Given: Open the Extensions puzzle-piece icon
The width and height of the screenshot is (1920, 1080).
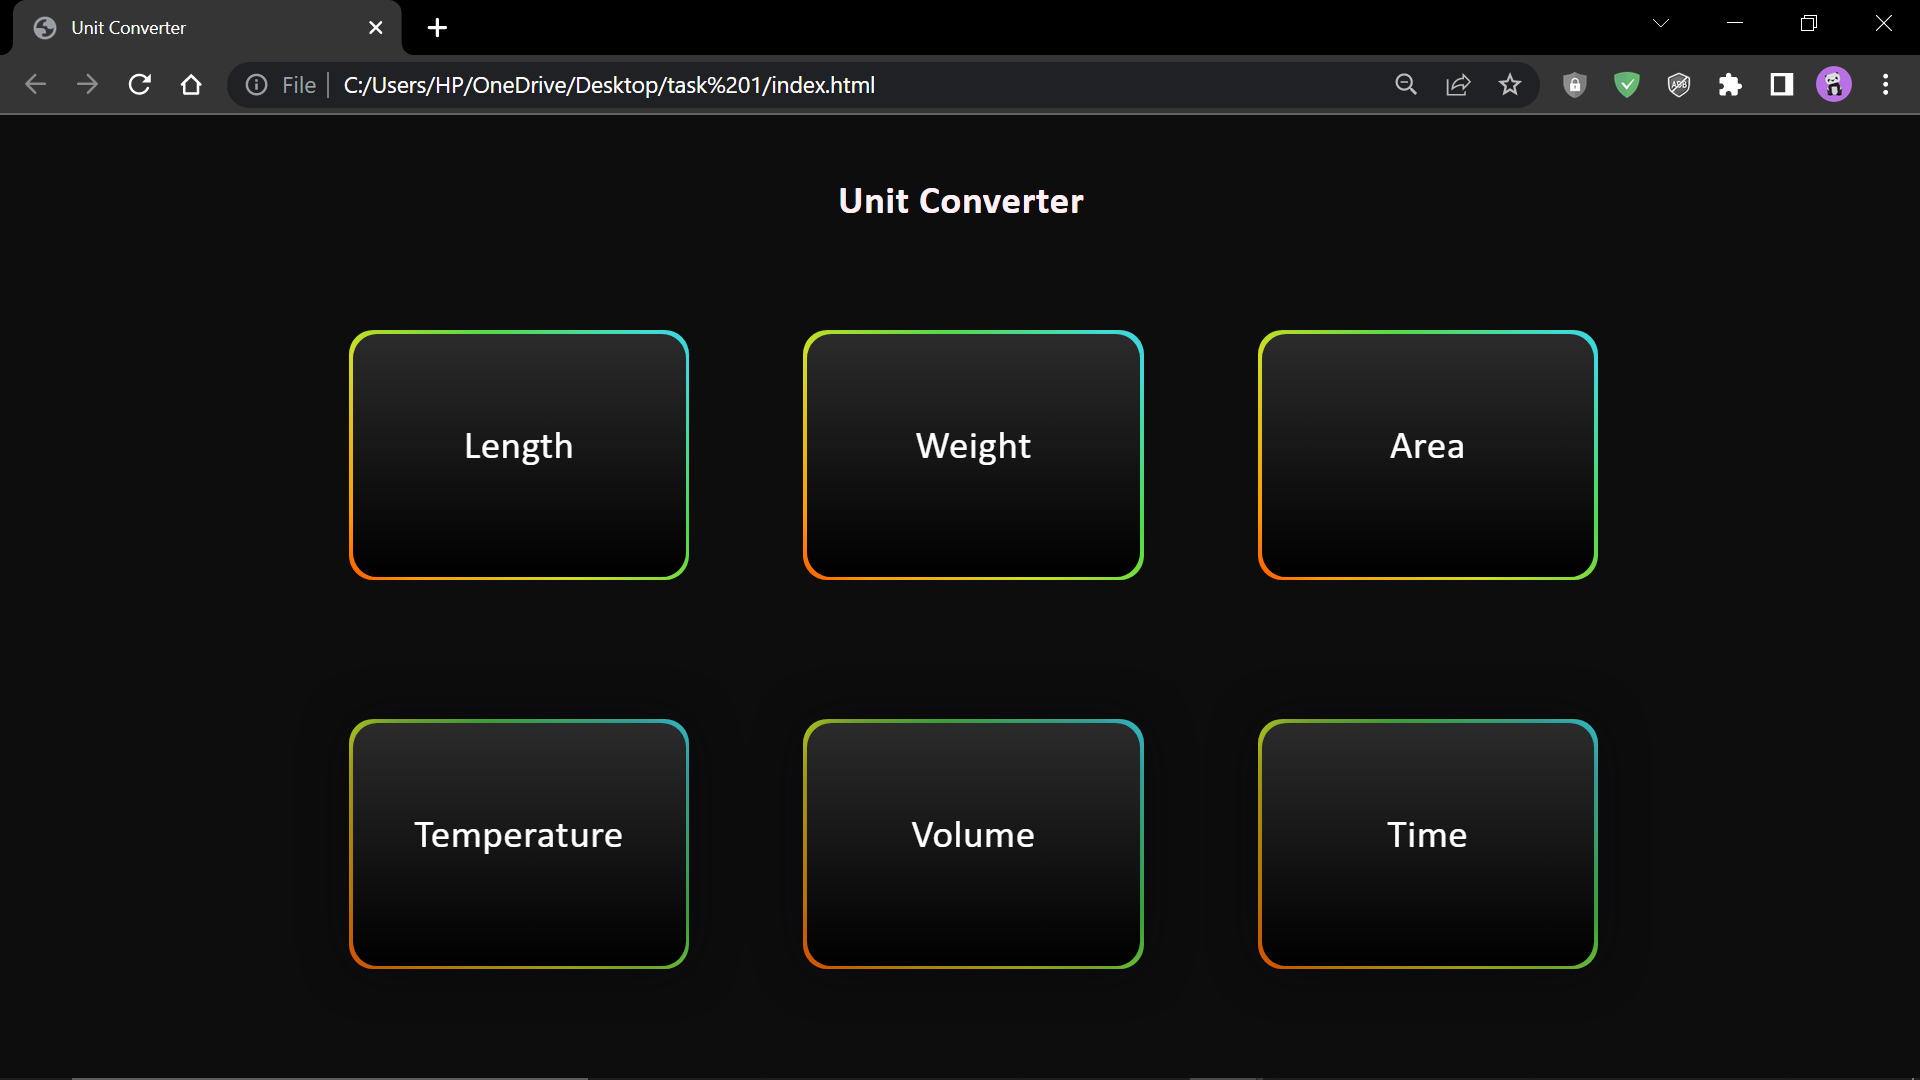Looking at the screenshot, I should (x=1731, y=84).
